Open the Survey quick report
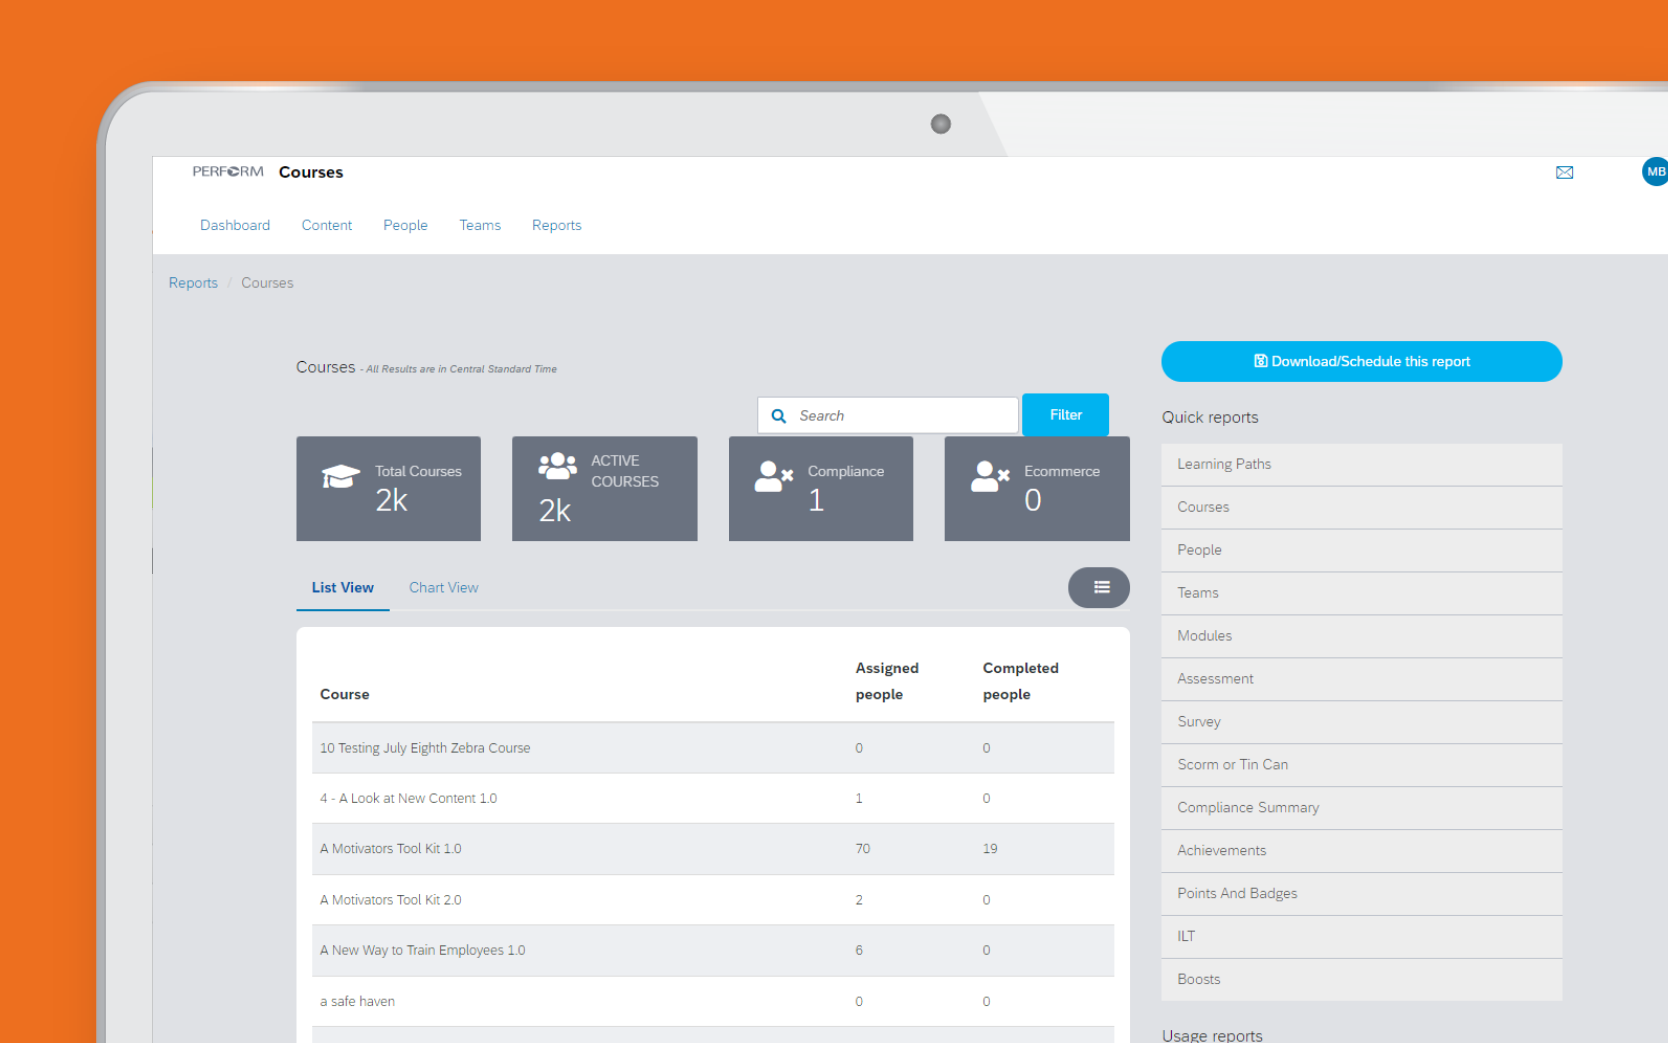1668x1043 pixels. 1362,722
